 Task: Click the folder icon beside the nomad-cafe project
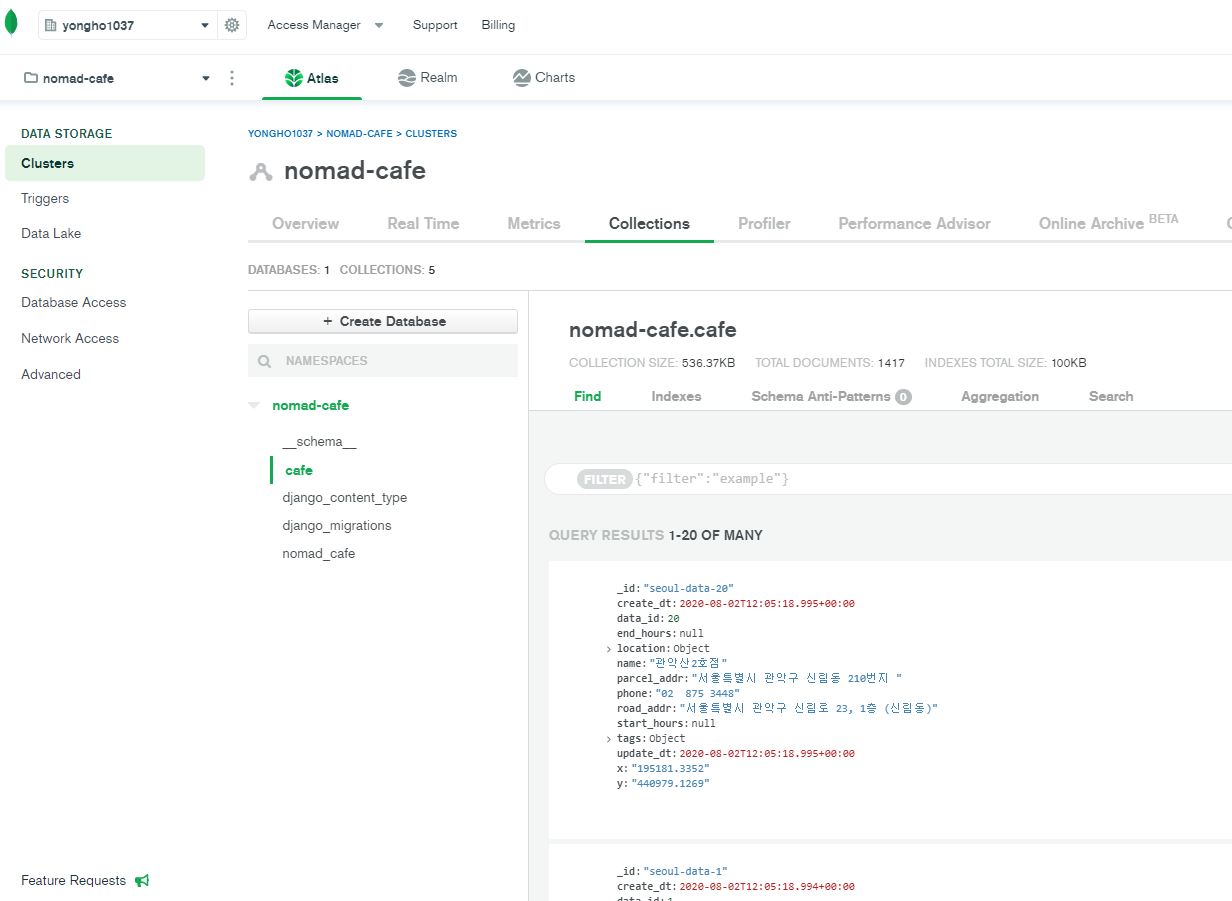30,78
